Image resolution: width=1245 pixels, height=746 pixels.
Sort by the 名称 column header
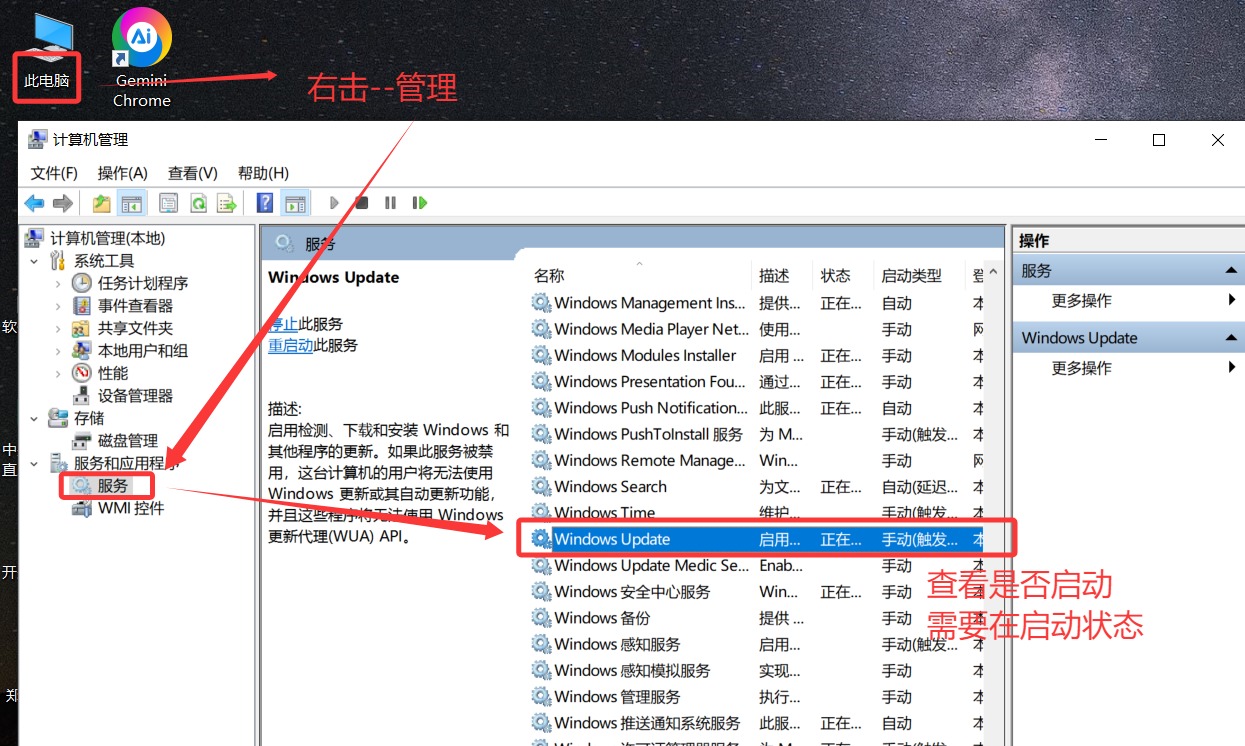coord(549,276)
